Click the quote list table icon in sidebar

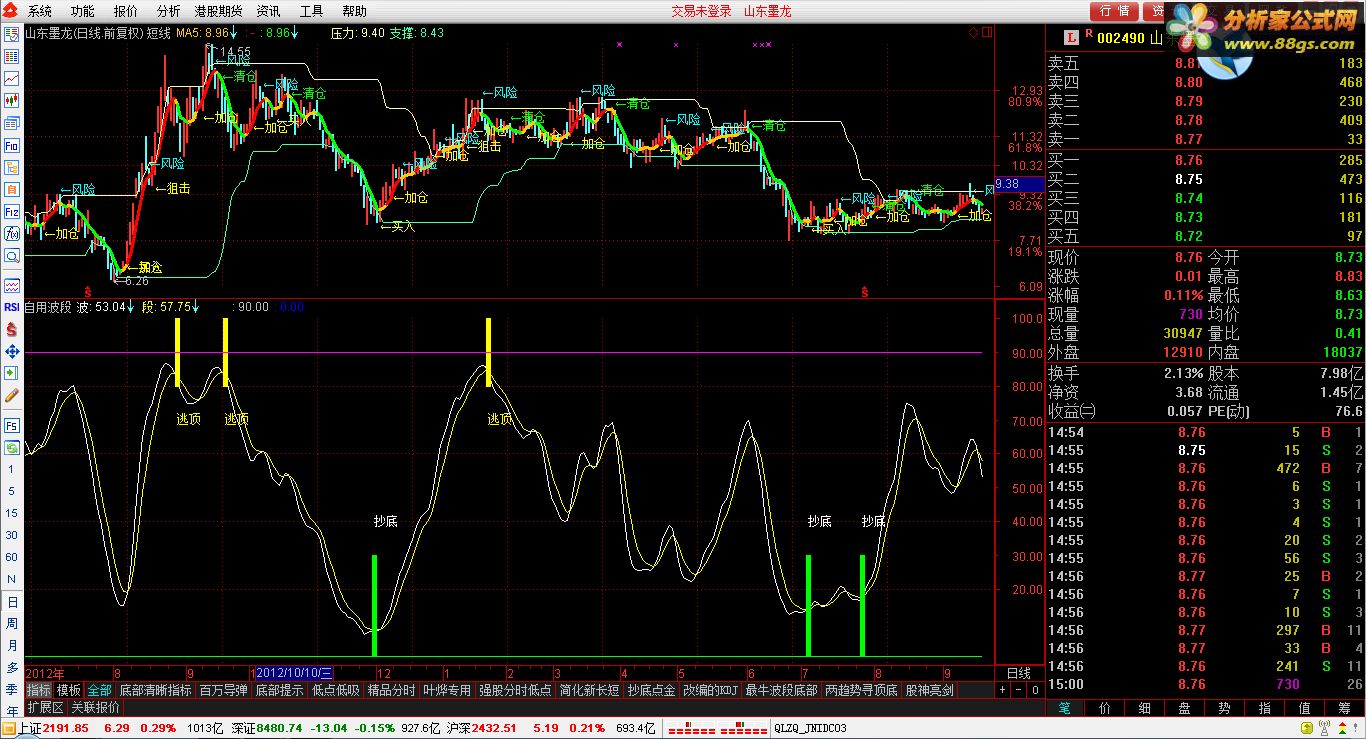point(12,56)
